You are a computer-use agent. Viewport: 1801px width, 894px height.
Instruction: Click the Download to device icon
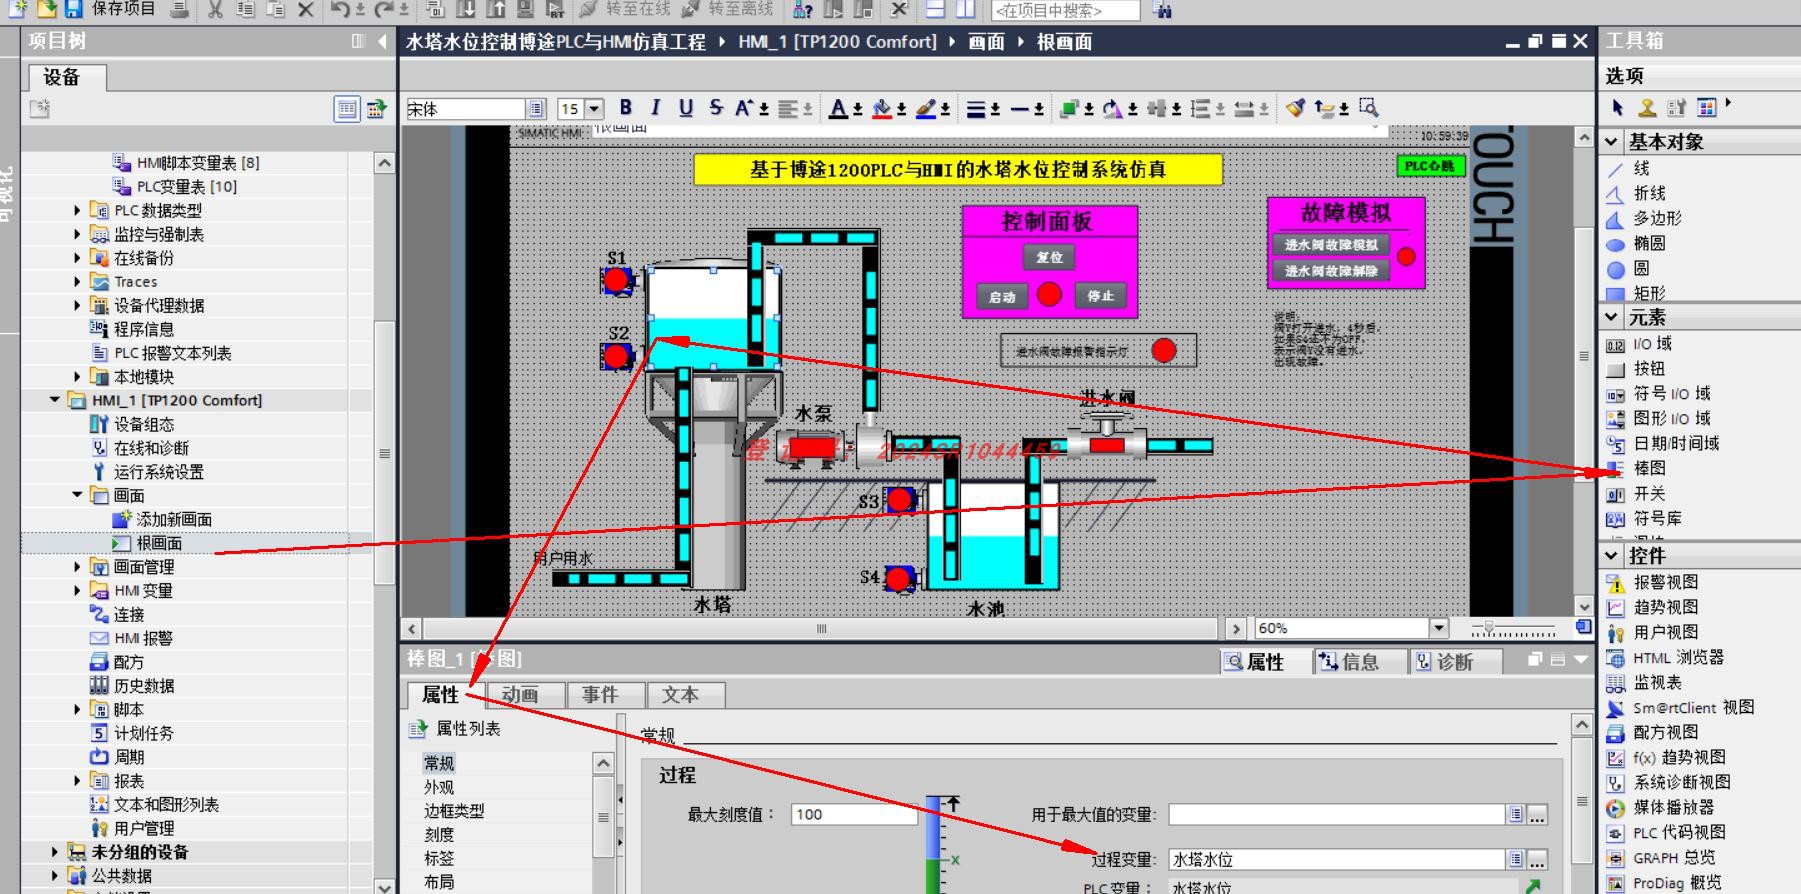[465, 9]
